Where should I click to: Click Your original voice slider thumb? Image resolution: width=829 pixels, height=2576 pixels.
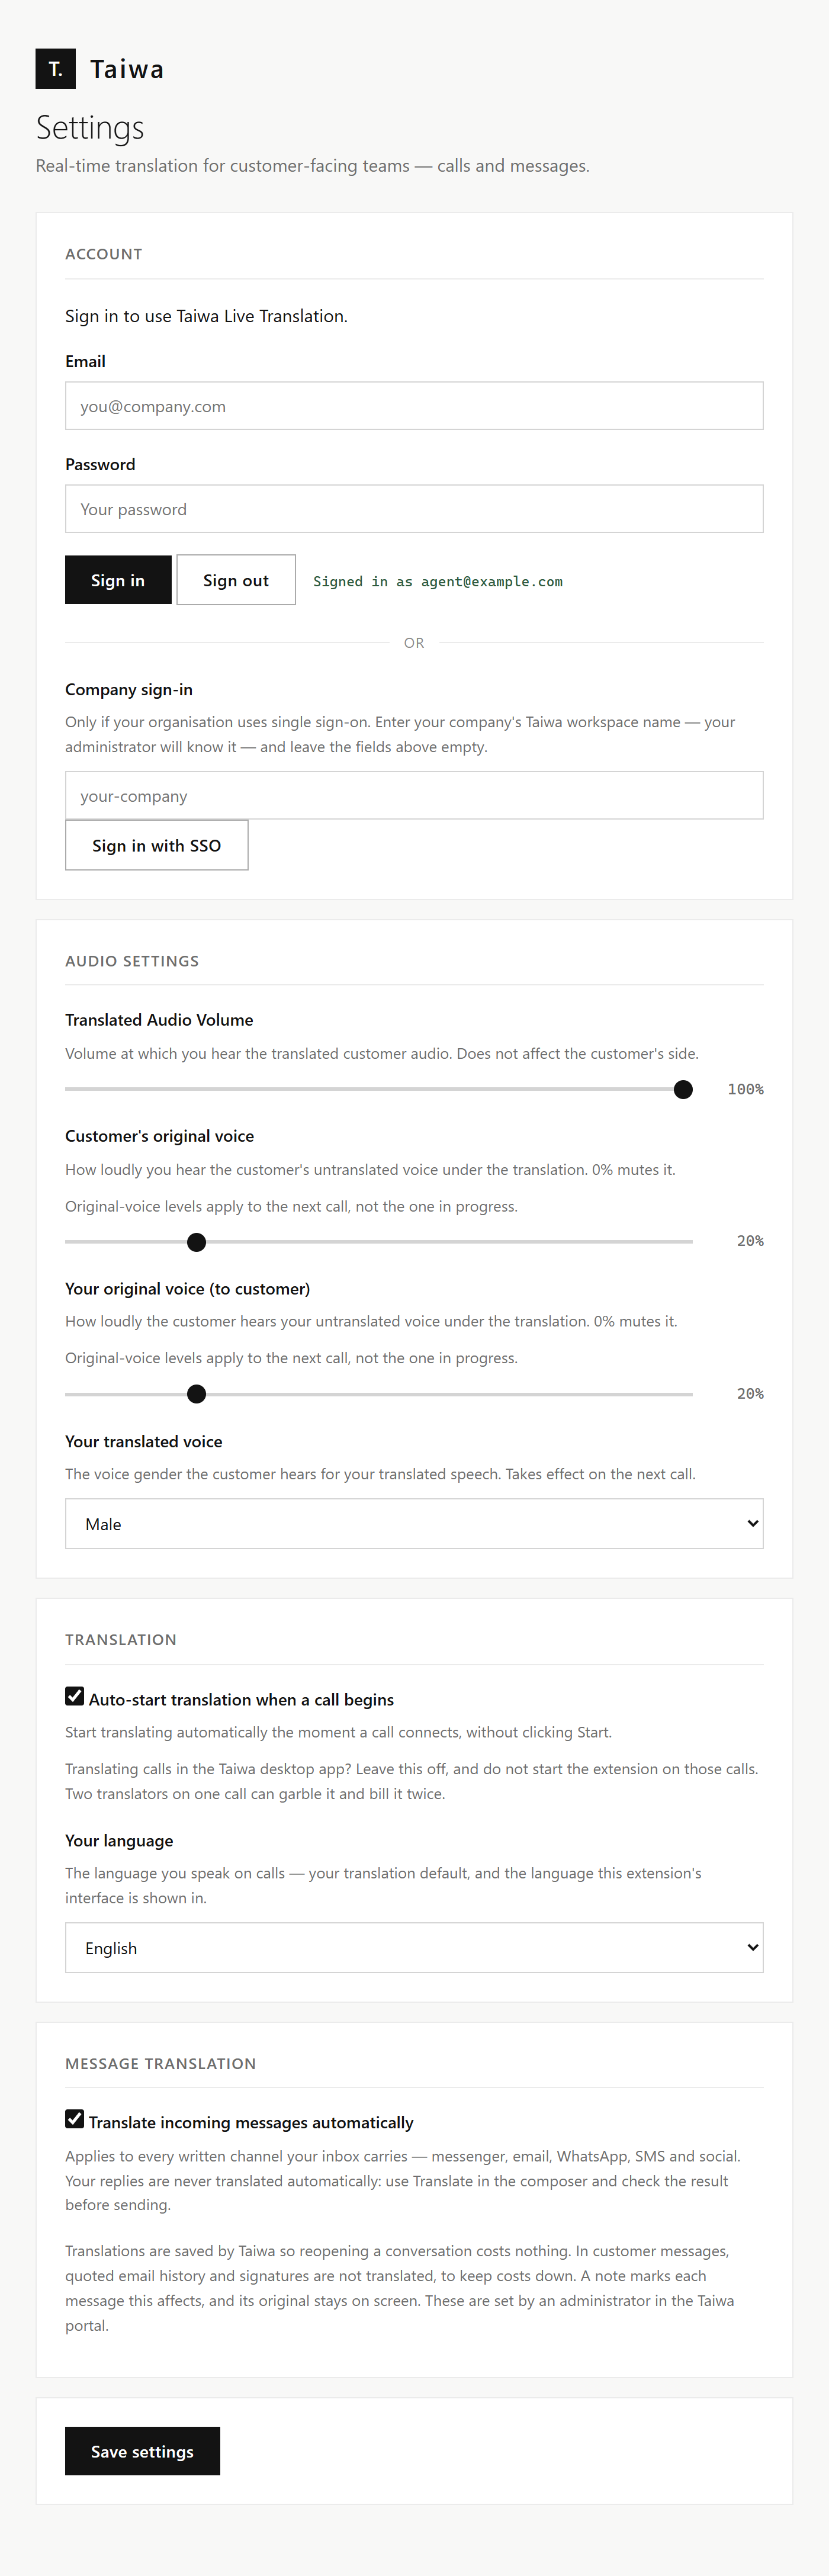point(197,1394)
